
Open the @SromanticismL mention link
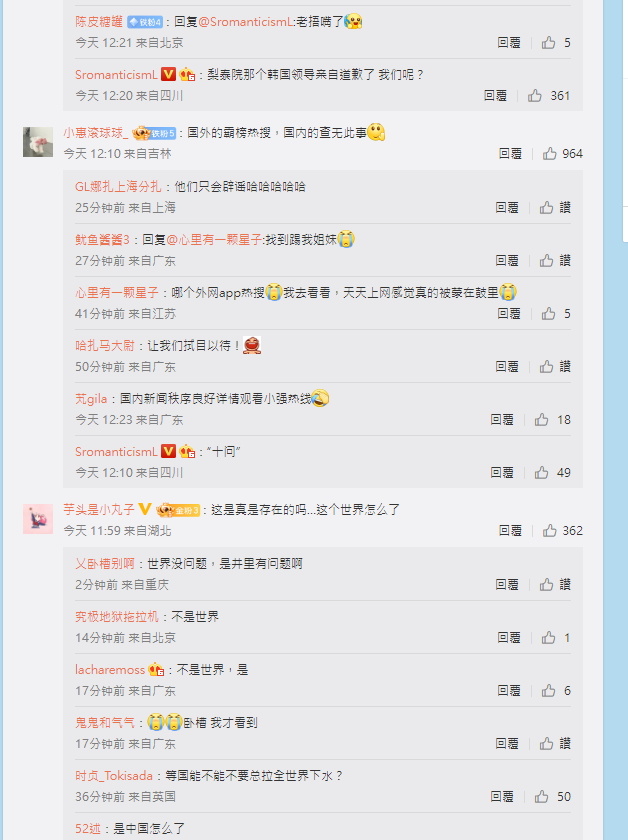pos(246,22)
